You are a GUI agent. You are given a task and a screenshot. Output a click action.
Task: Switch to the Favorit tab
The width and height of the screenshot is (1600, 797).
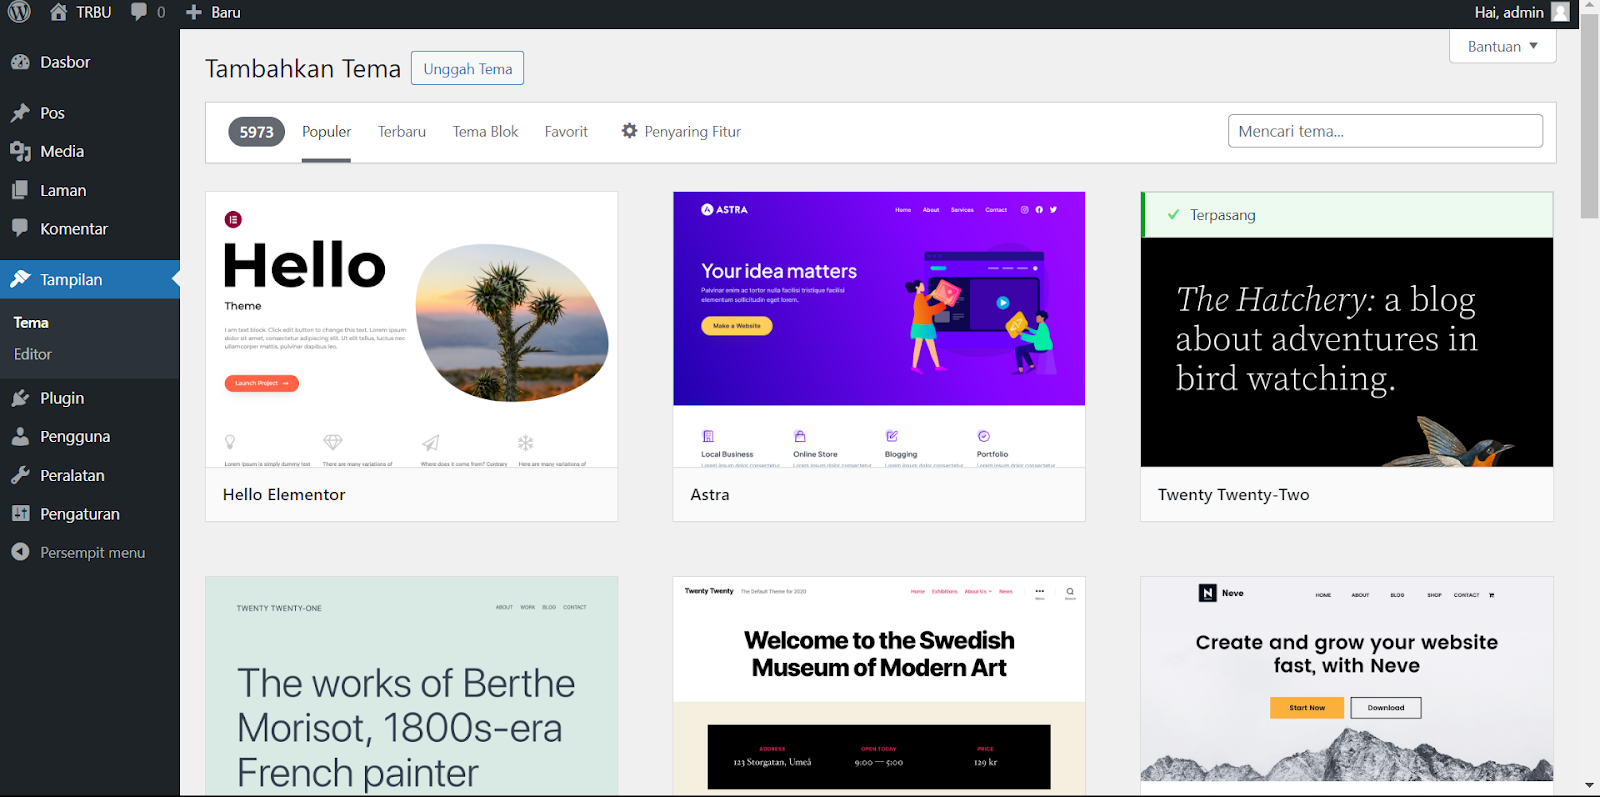click(x=566, y=132)
